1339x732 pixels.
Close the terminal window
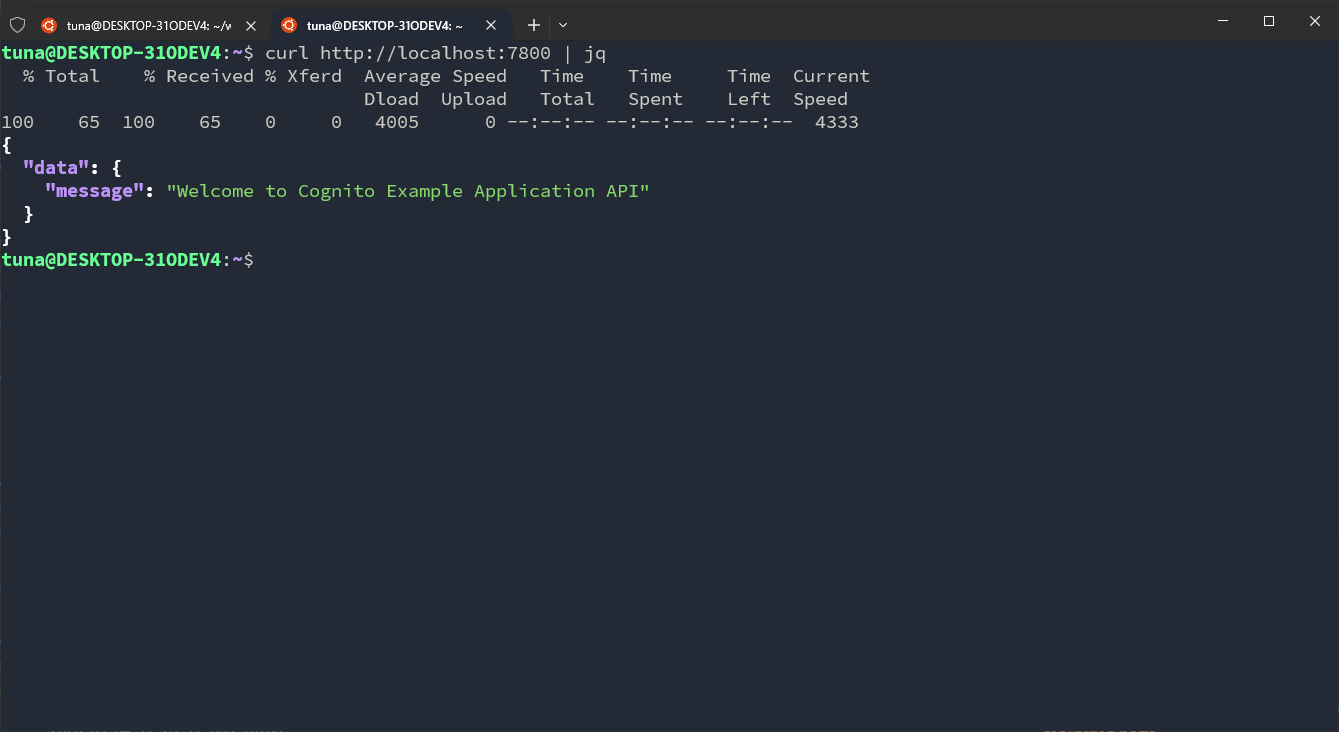1314,21
